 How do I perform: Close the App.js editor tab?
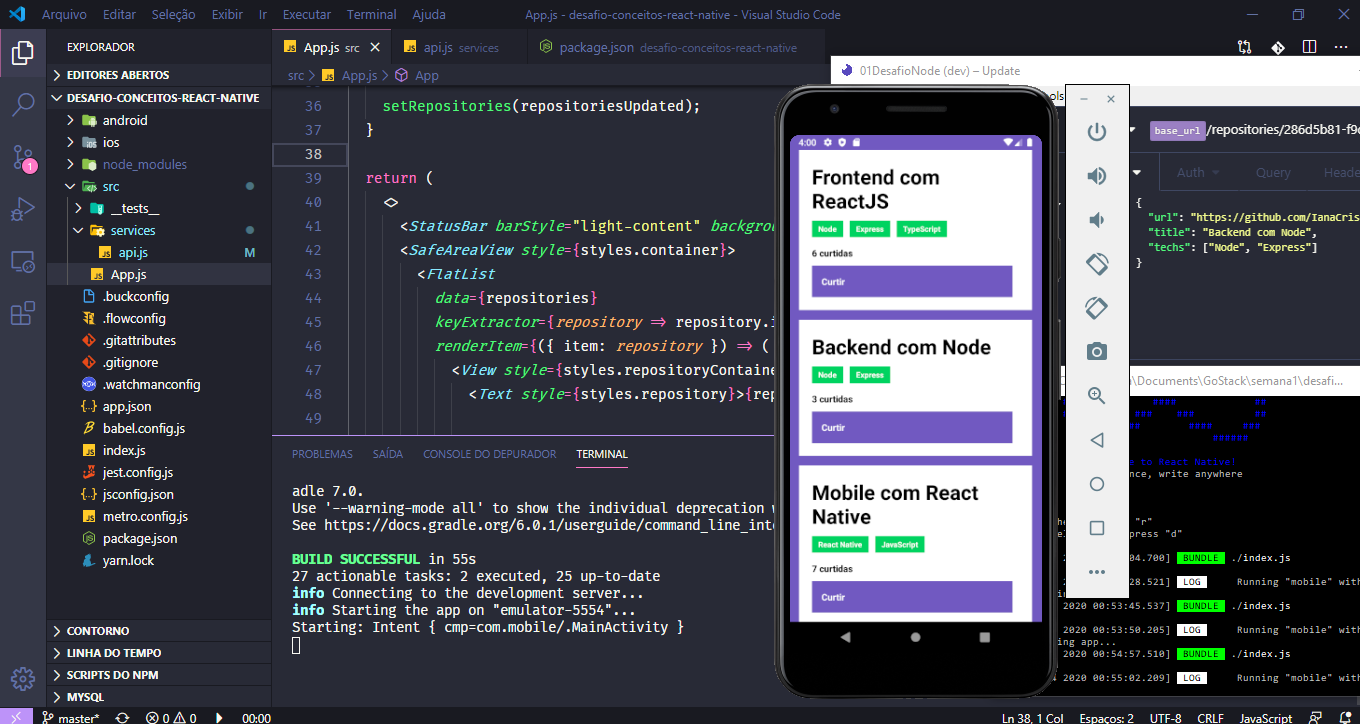point(376,47)
